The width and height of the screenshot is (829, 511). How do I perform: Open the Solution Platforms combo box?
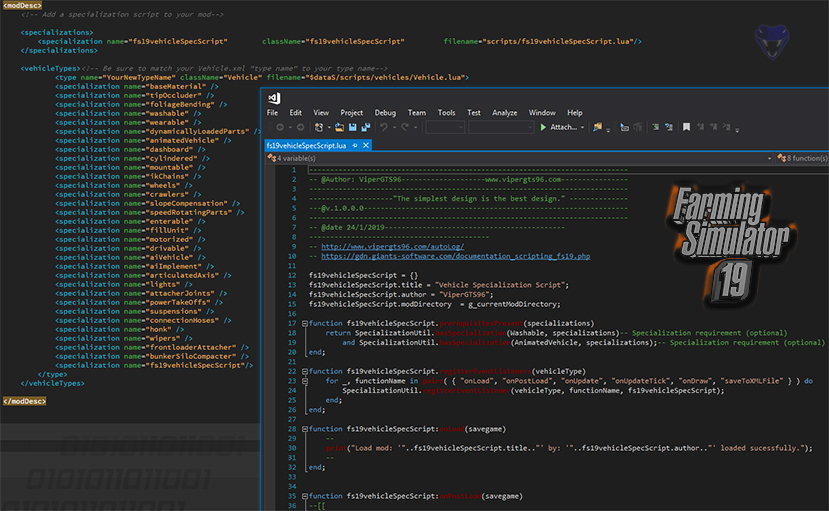click(x=501, y=127)
